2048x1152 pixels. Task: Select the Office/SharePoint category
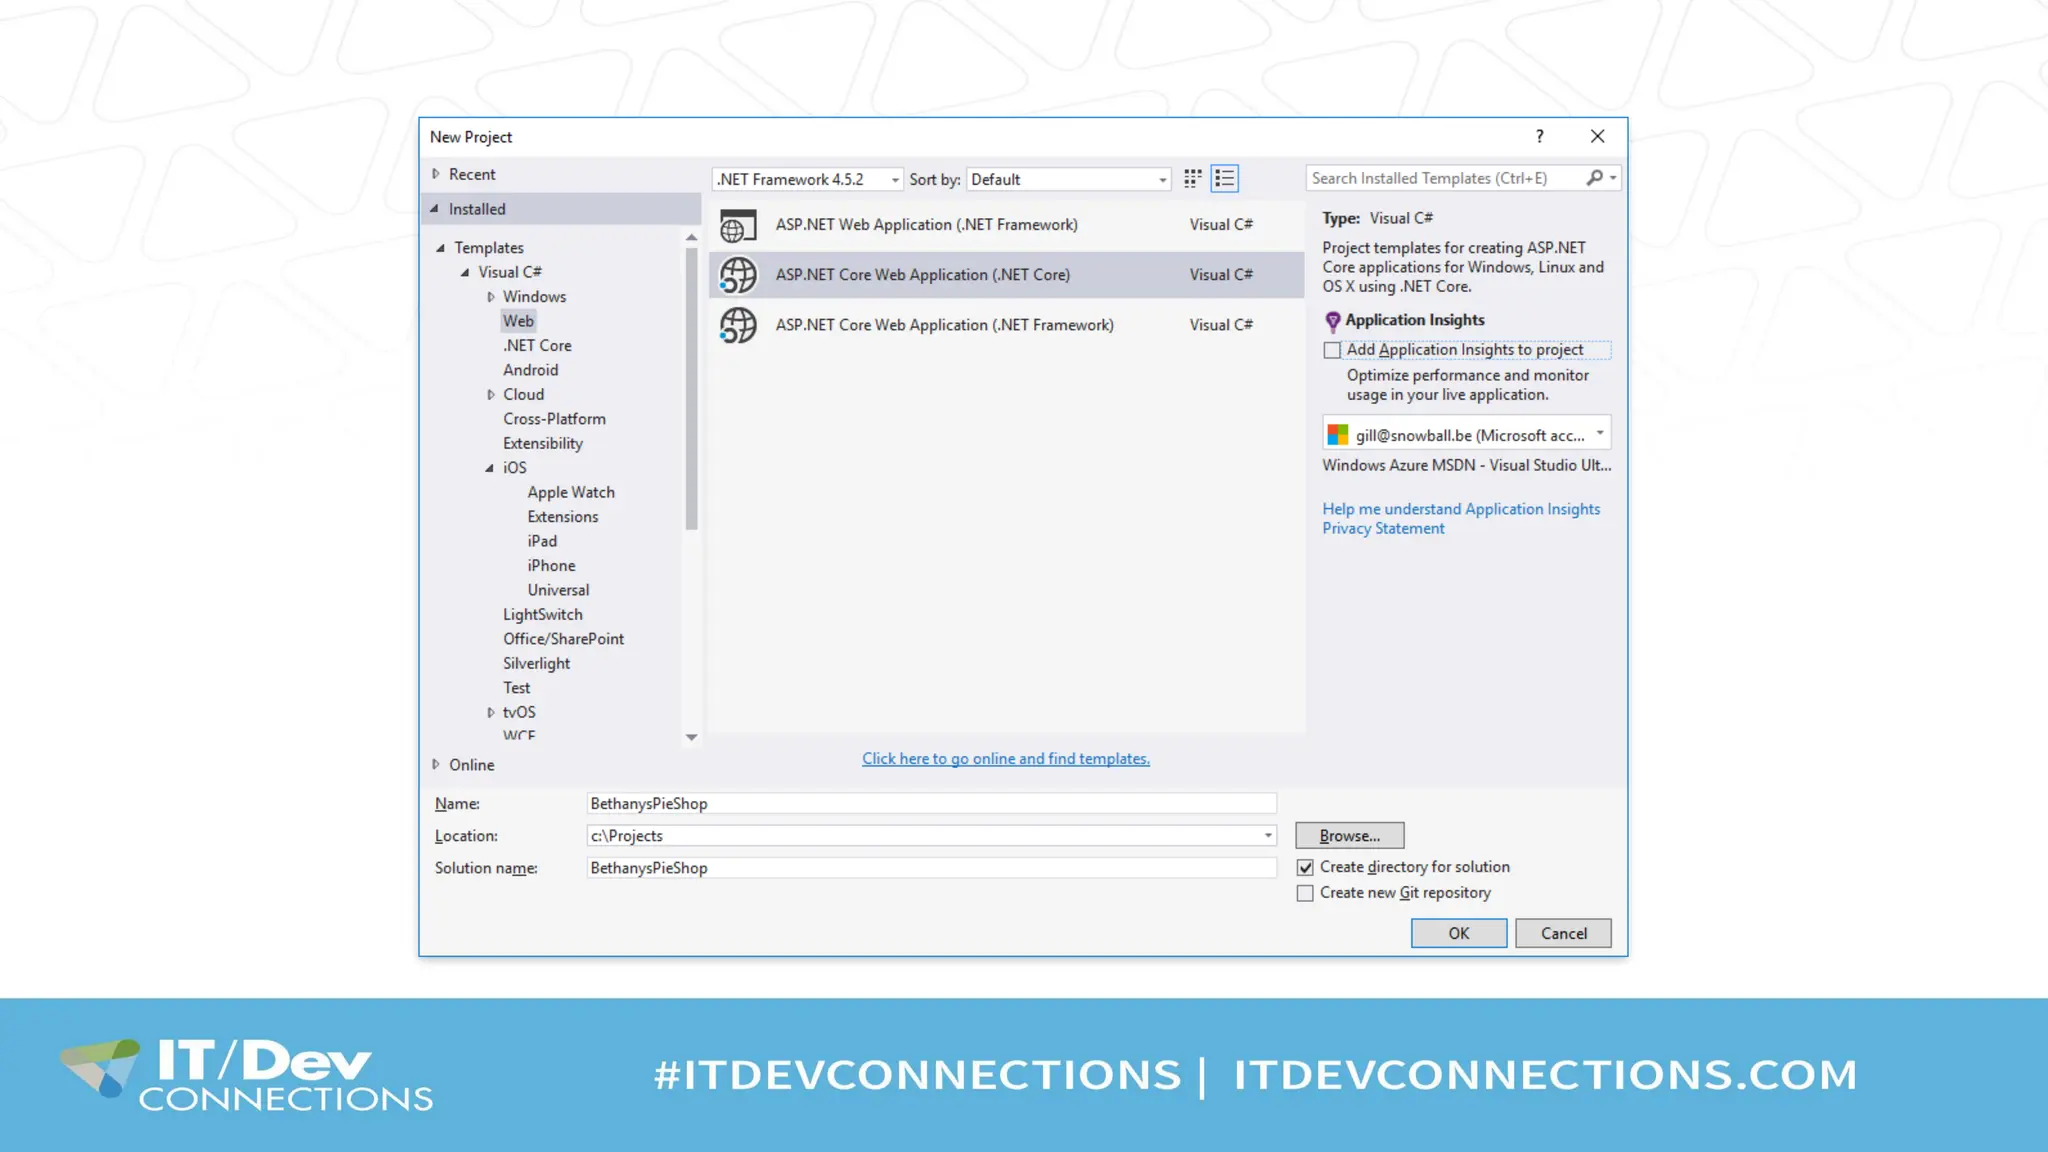click(x=563, y=639)
